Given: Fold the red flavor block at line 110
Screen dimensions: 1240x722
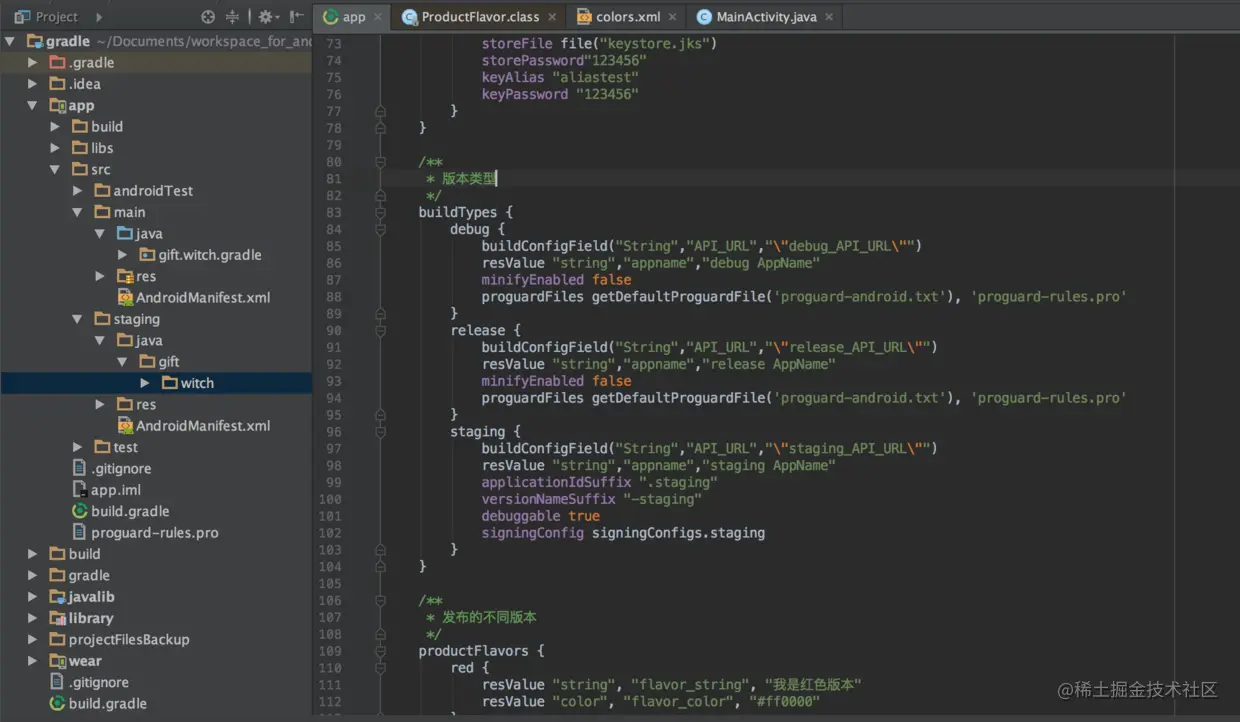Looking at the screenshot, I should coord(380,667).
